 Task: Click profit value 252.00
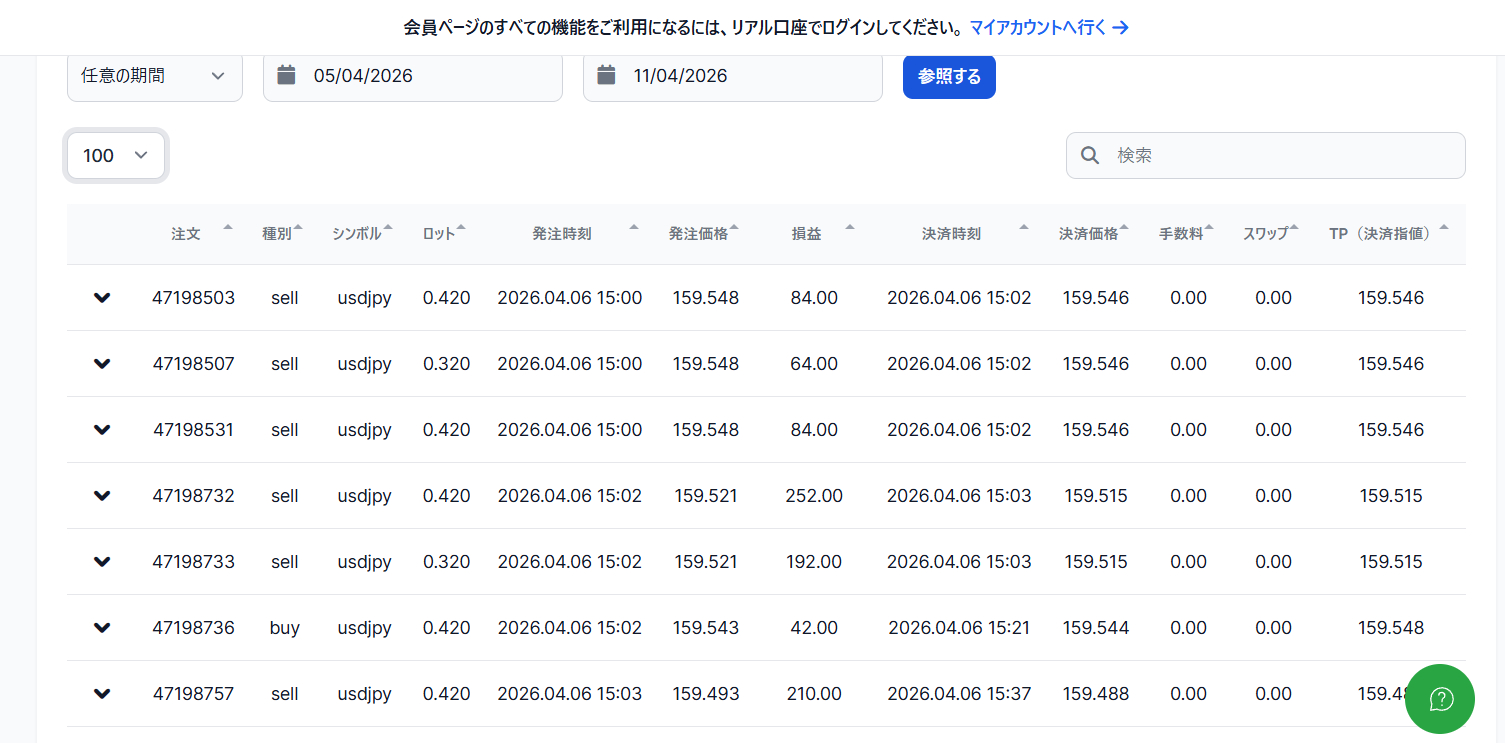pos(814,496)
